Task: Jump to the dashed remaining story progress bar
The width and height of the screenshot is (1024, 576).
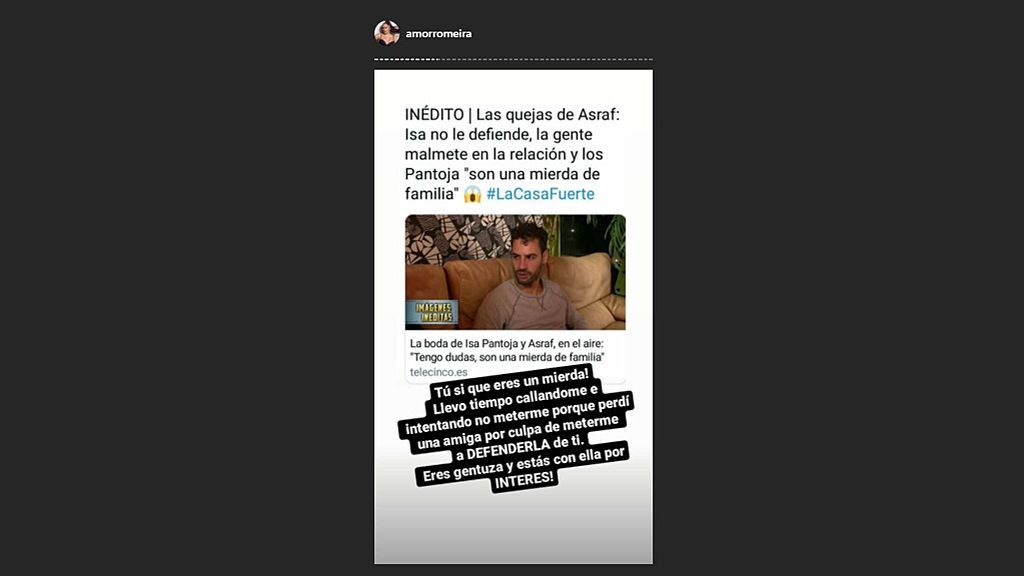Action: [546, 59]
